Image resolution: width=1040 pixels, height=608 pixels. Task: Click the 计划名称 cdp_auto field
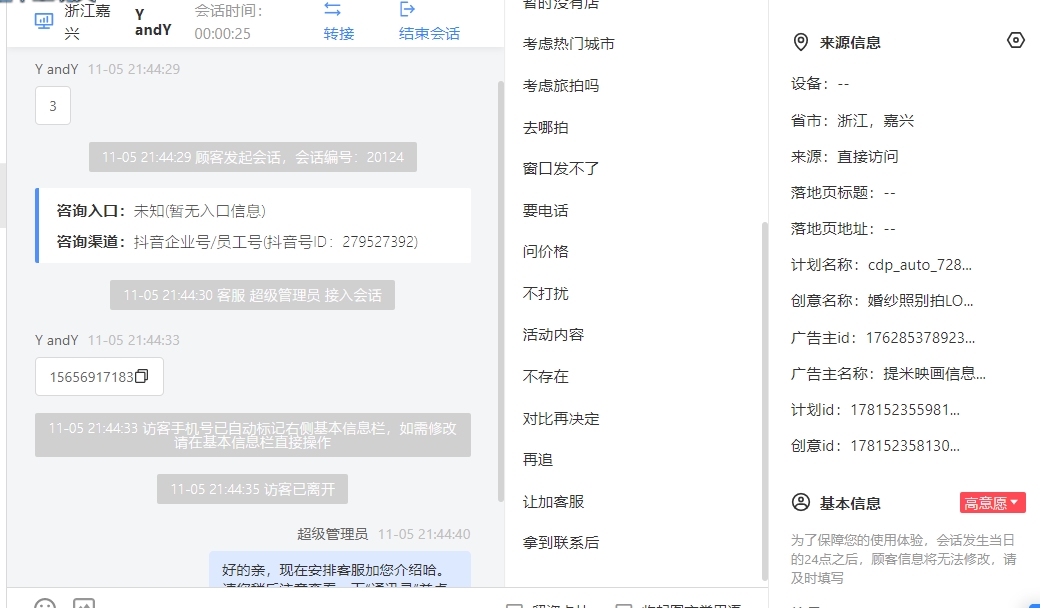click(x=881, y=265)
